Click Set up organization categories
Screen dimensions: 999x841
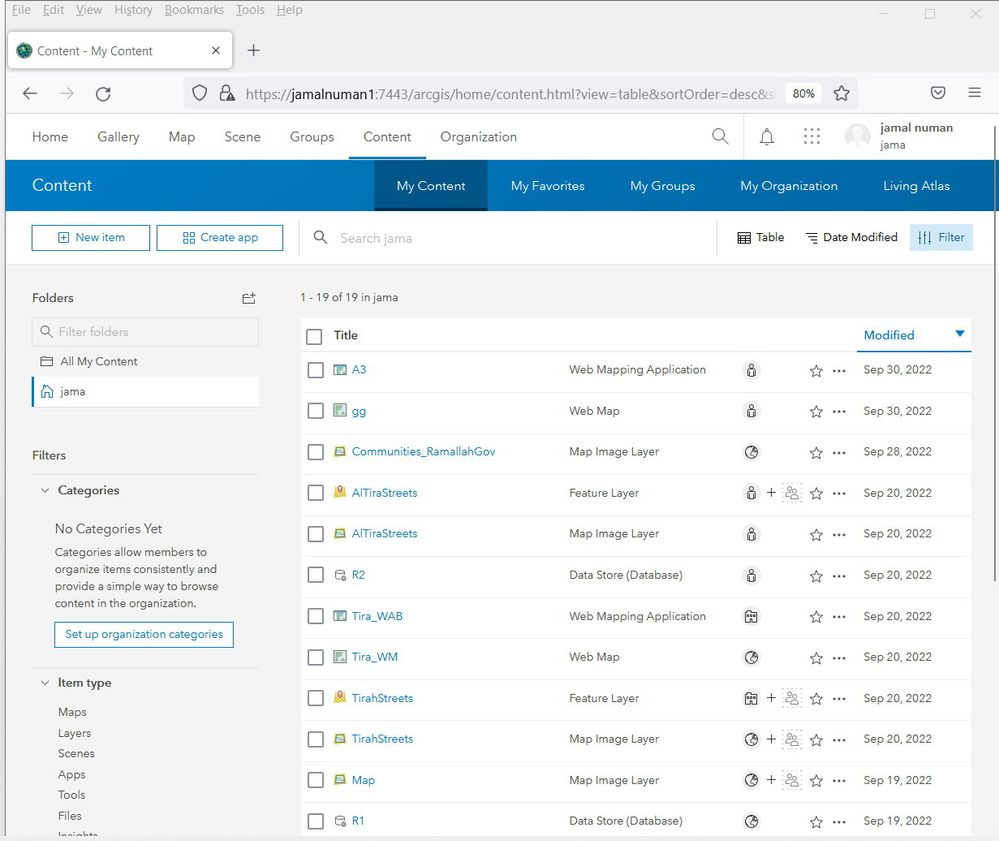[144, 635]
